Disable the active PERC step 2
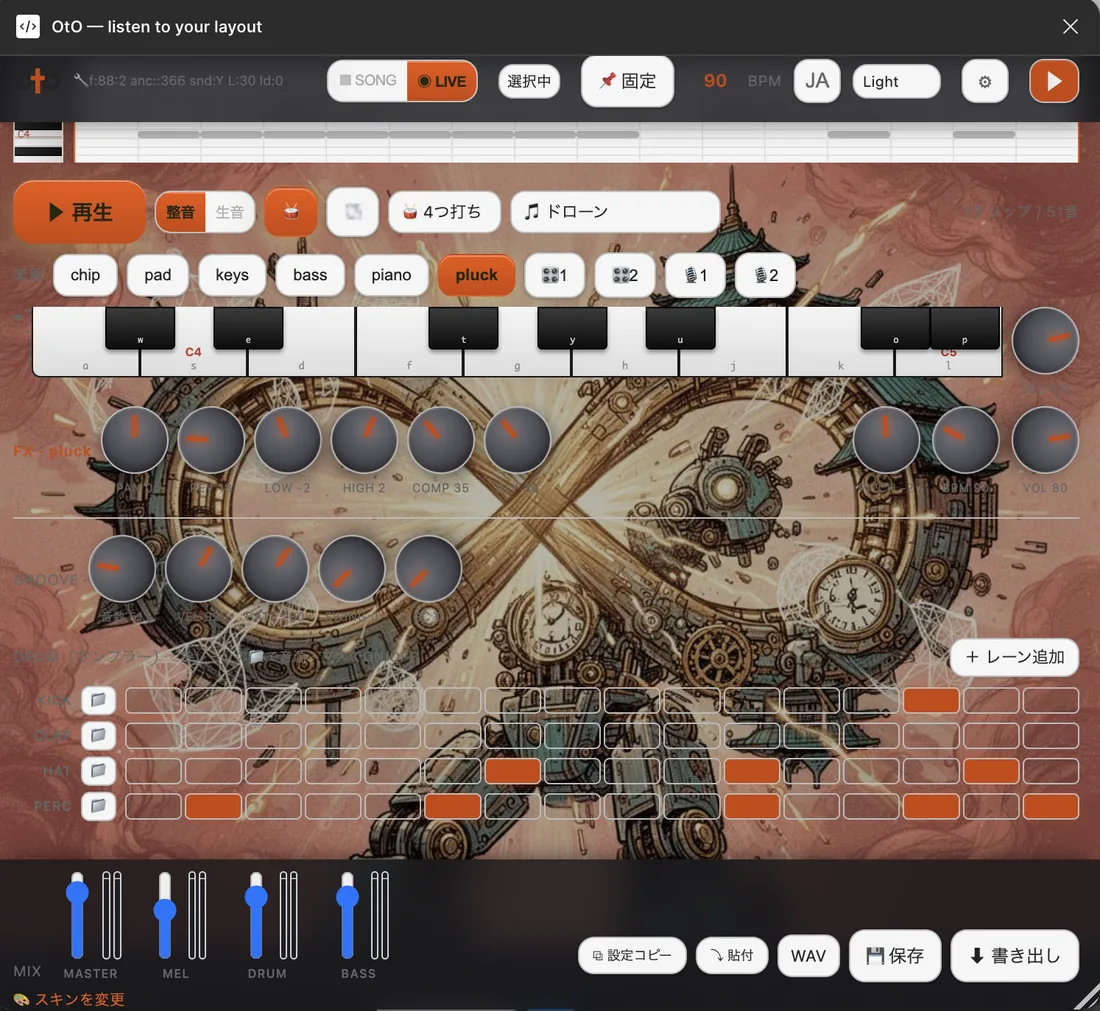Screen dimensions: 1100x1011 click(x=213, y=806)
